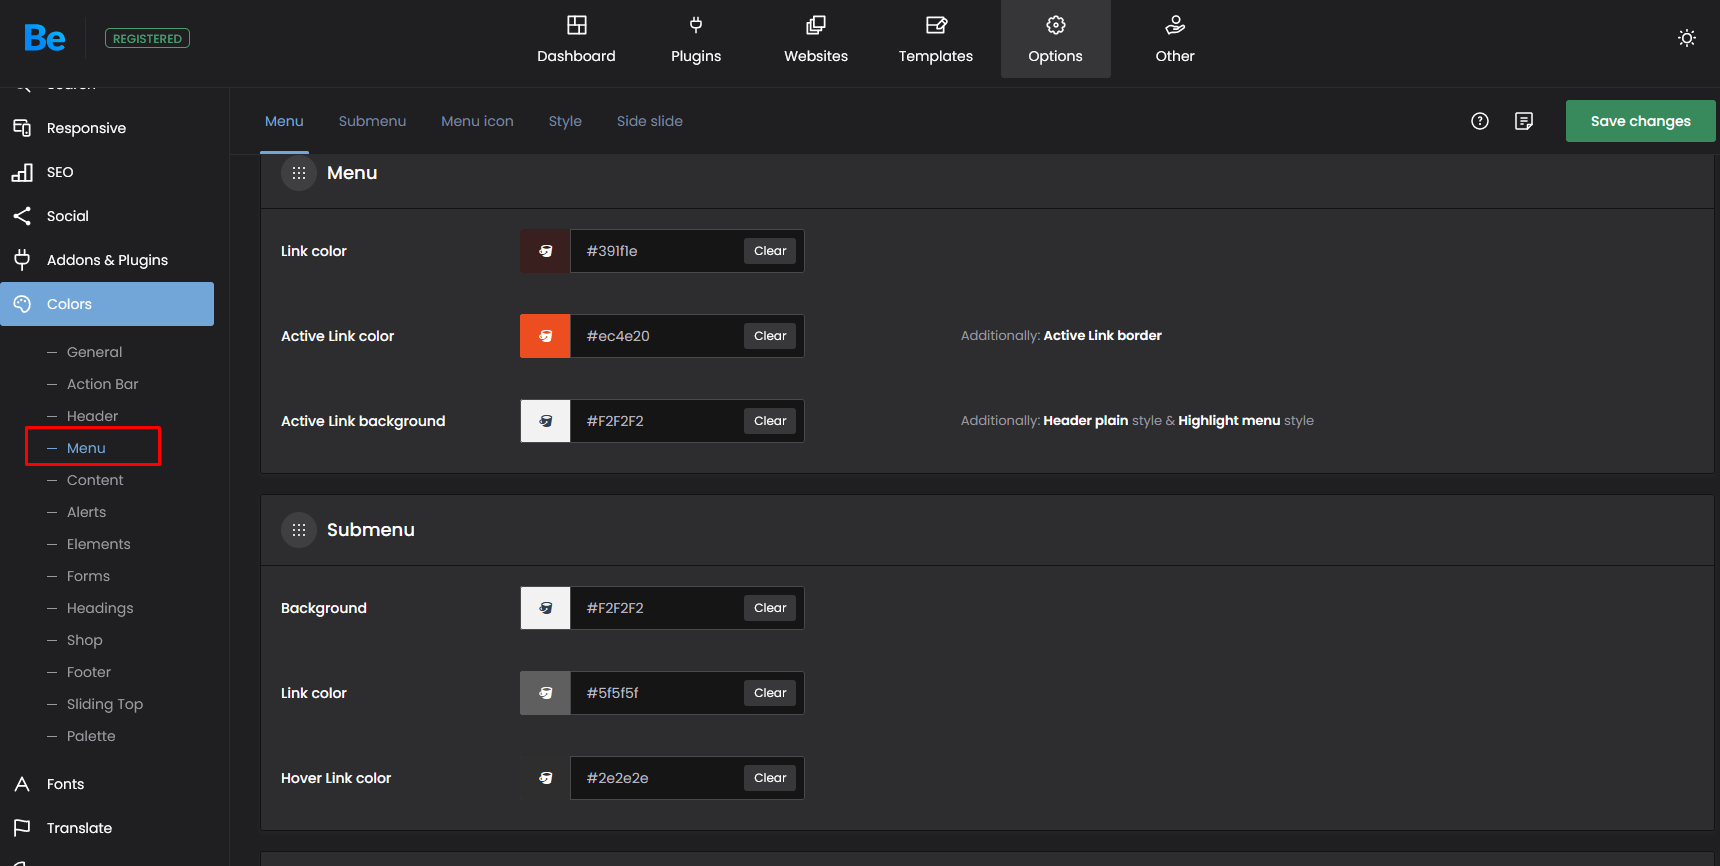Open Hover Link color swatch picker
Viewport: 1720px width, 866px height.
(545, 778)
